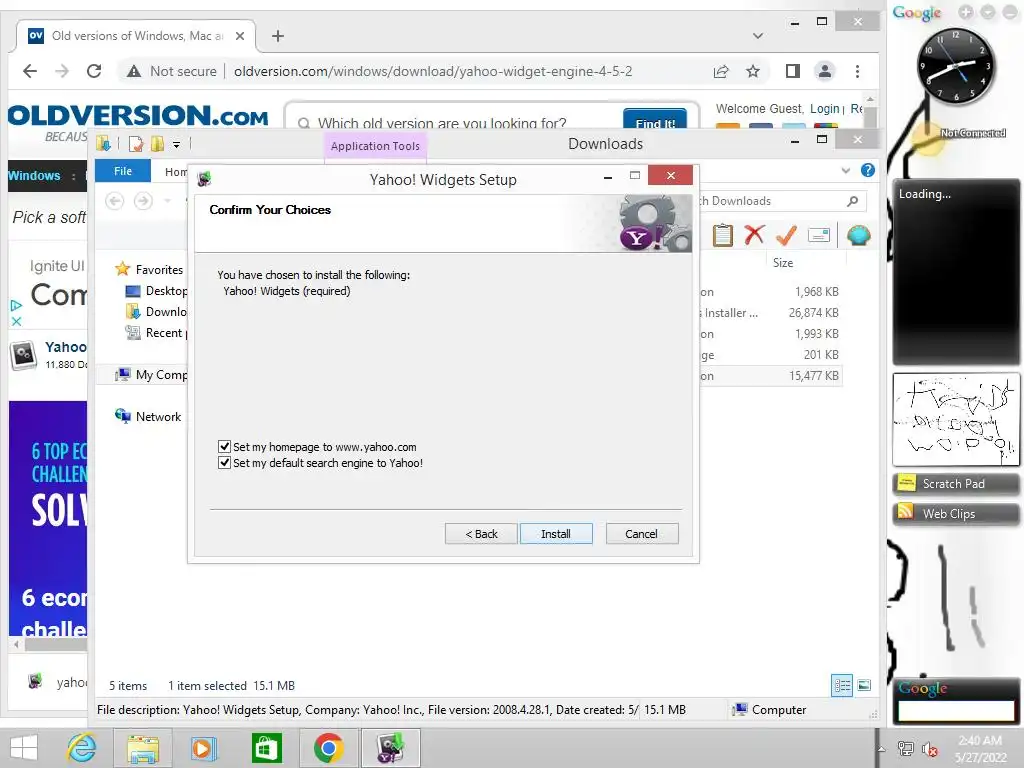Bookmark this page with star icon

tap(753, 71)
